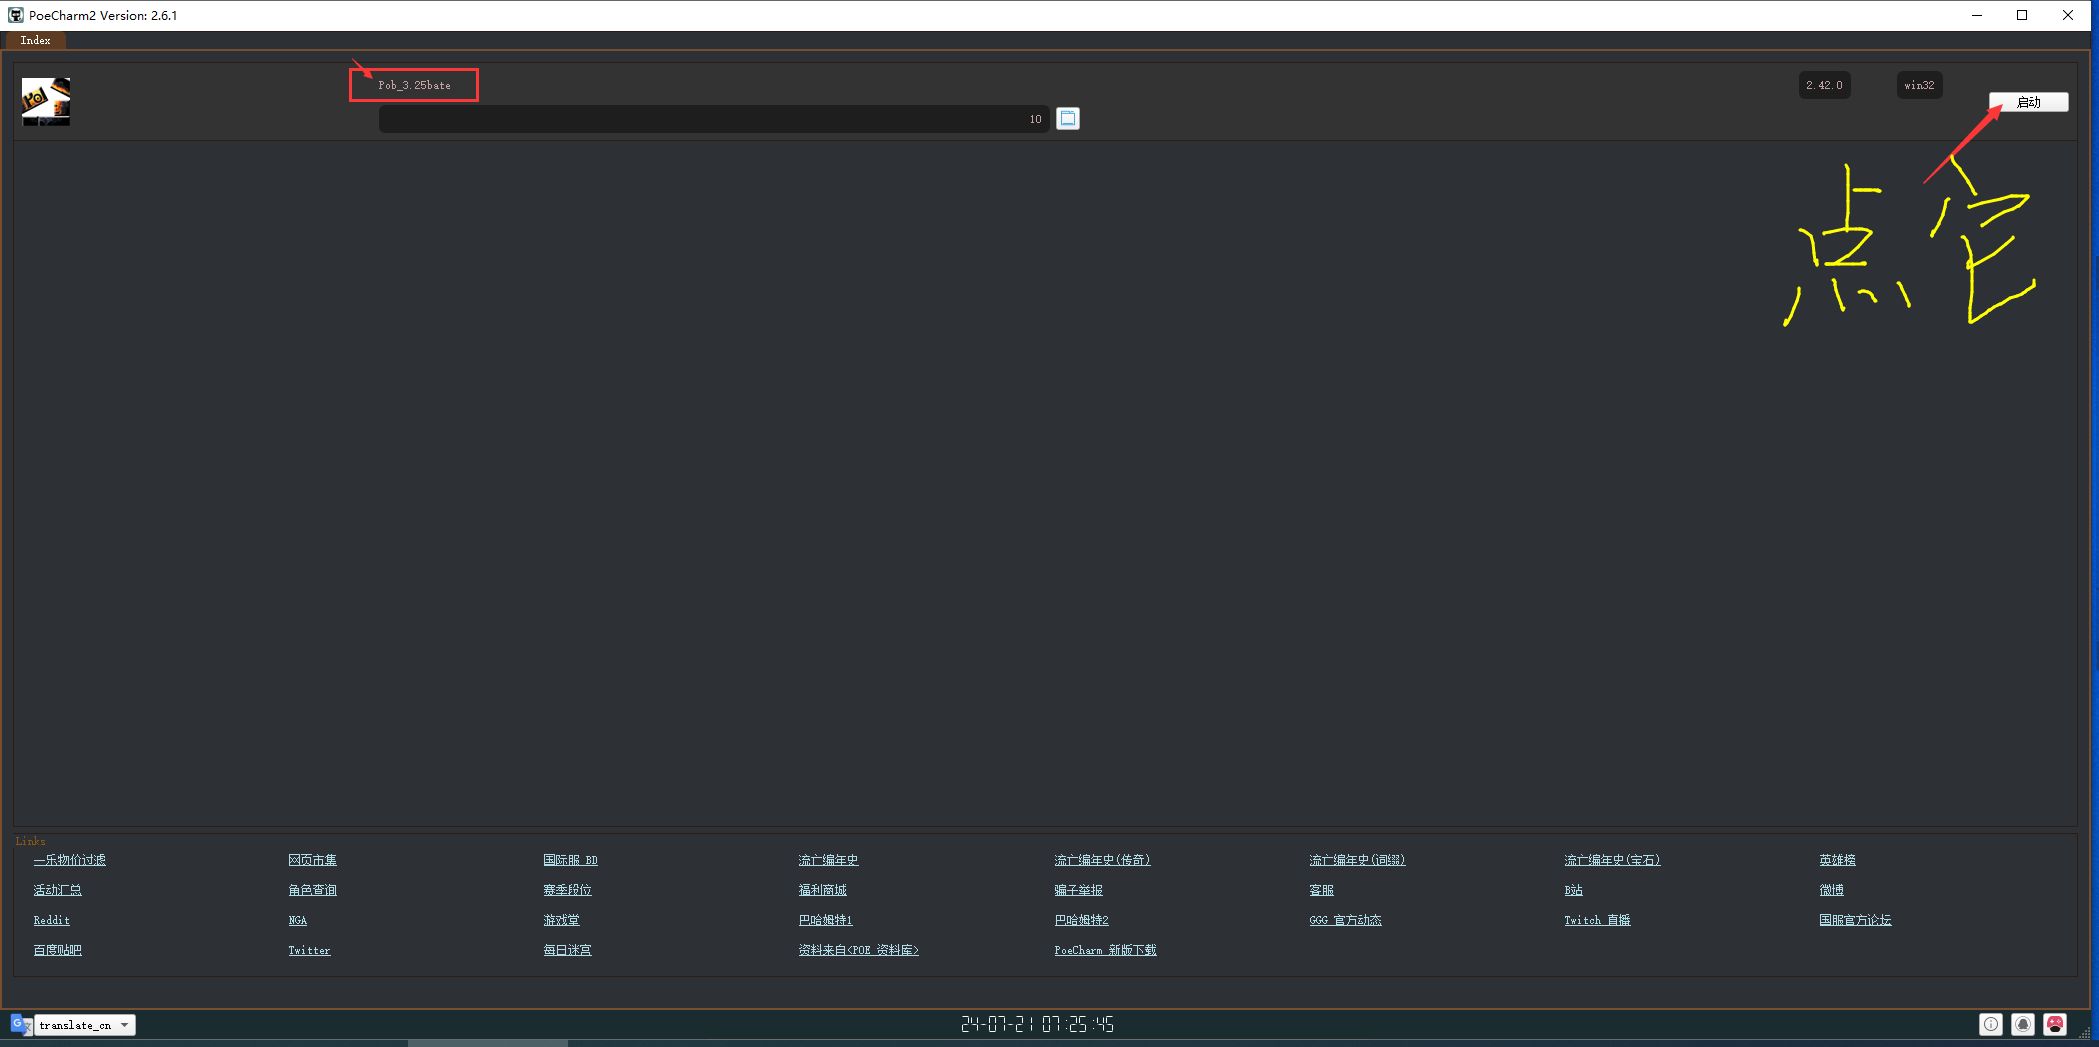
Task: Open the translate_cn language dropdown
Action: click(x=85, y=1025)
